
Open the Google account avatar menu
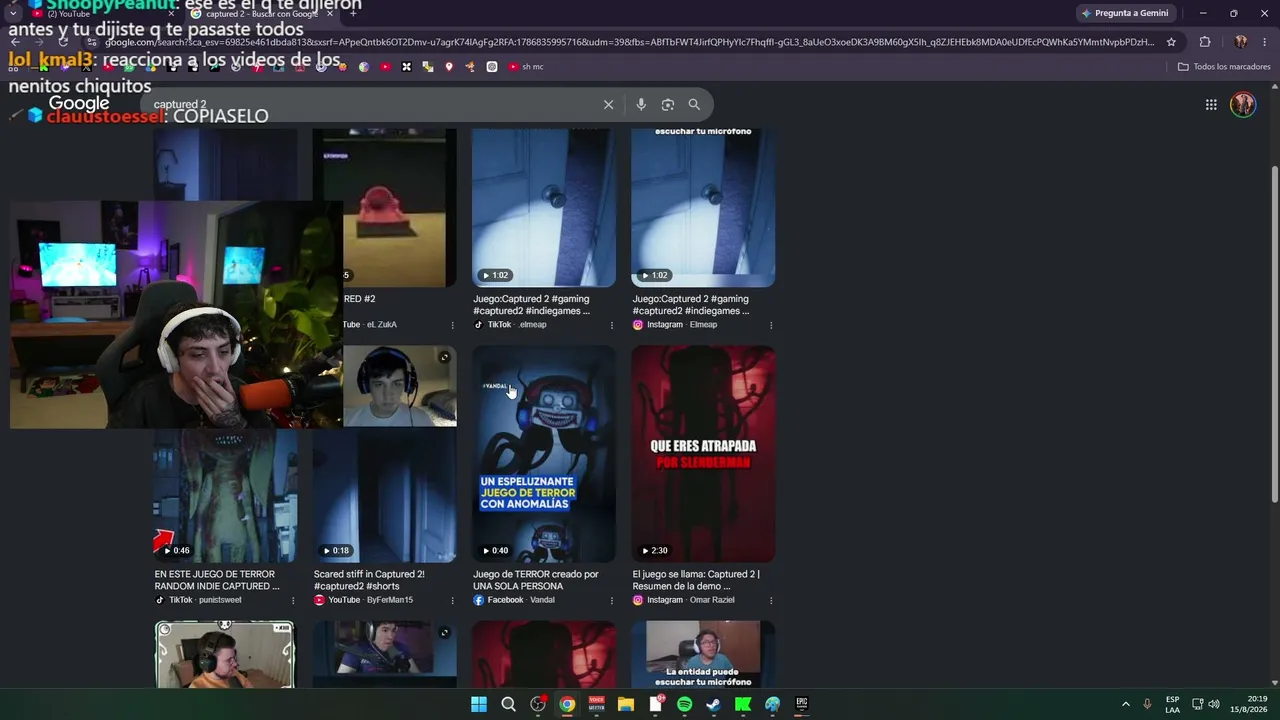point(1243,104)
